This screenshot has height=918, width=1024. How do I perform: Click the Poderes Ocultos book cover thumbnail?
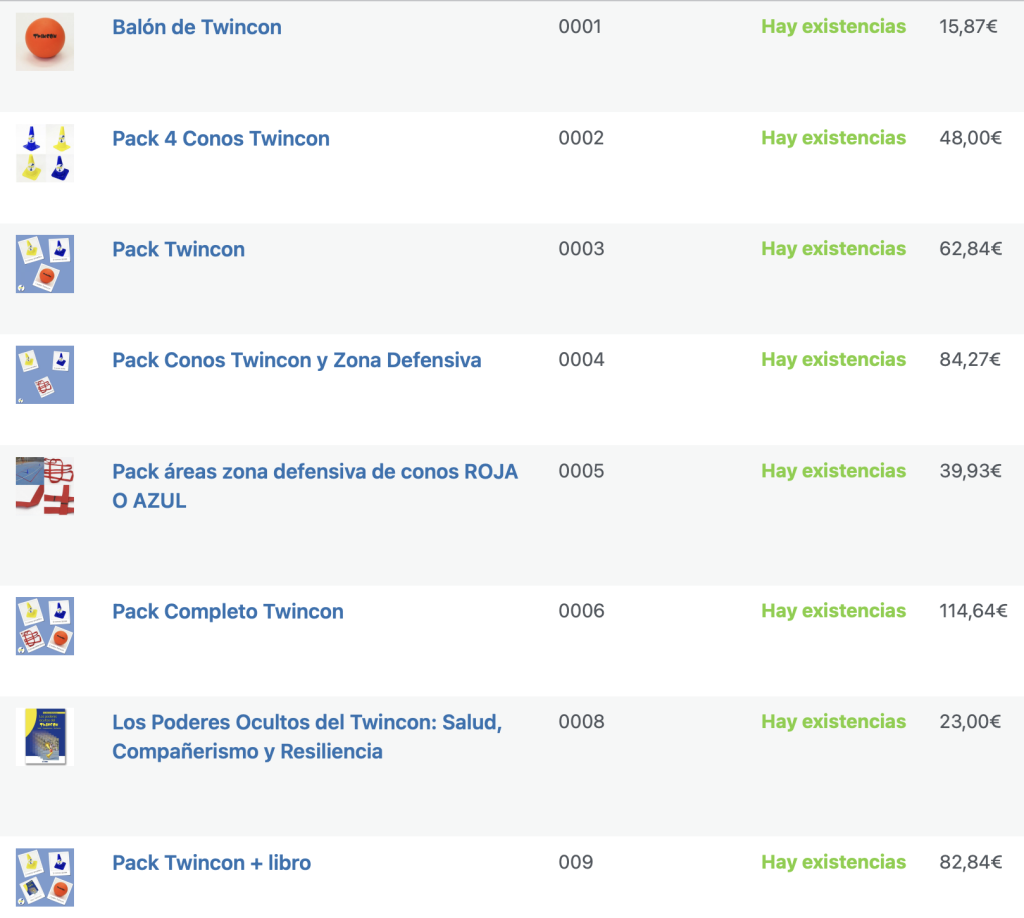pyautogui.click(x=44, y=736)
